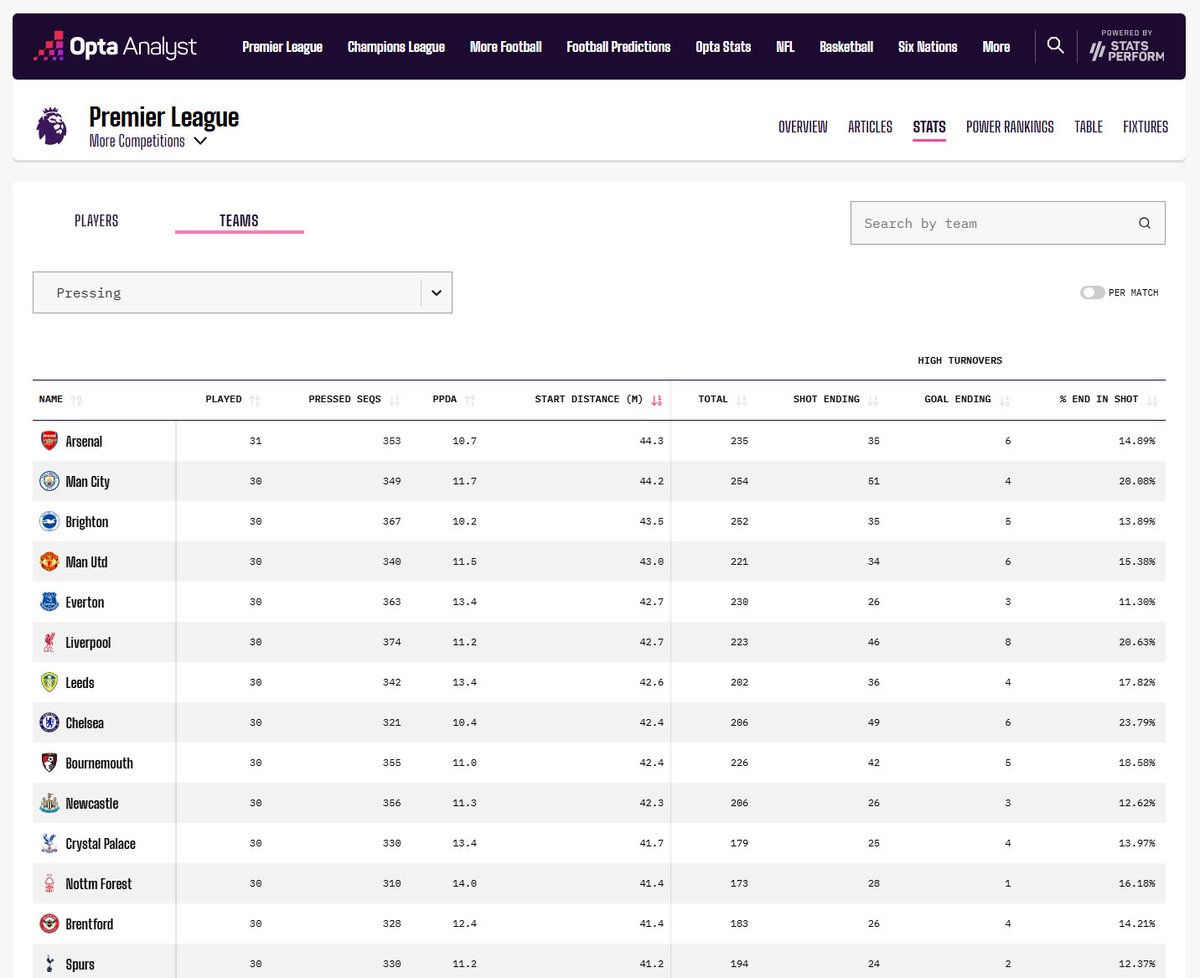Open the More navigation menu
The image size is (1200, 978).
pyautogui.click(x=996, y=46)
